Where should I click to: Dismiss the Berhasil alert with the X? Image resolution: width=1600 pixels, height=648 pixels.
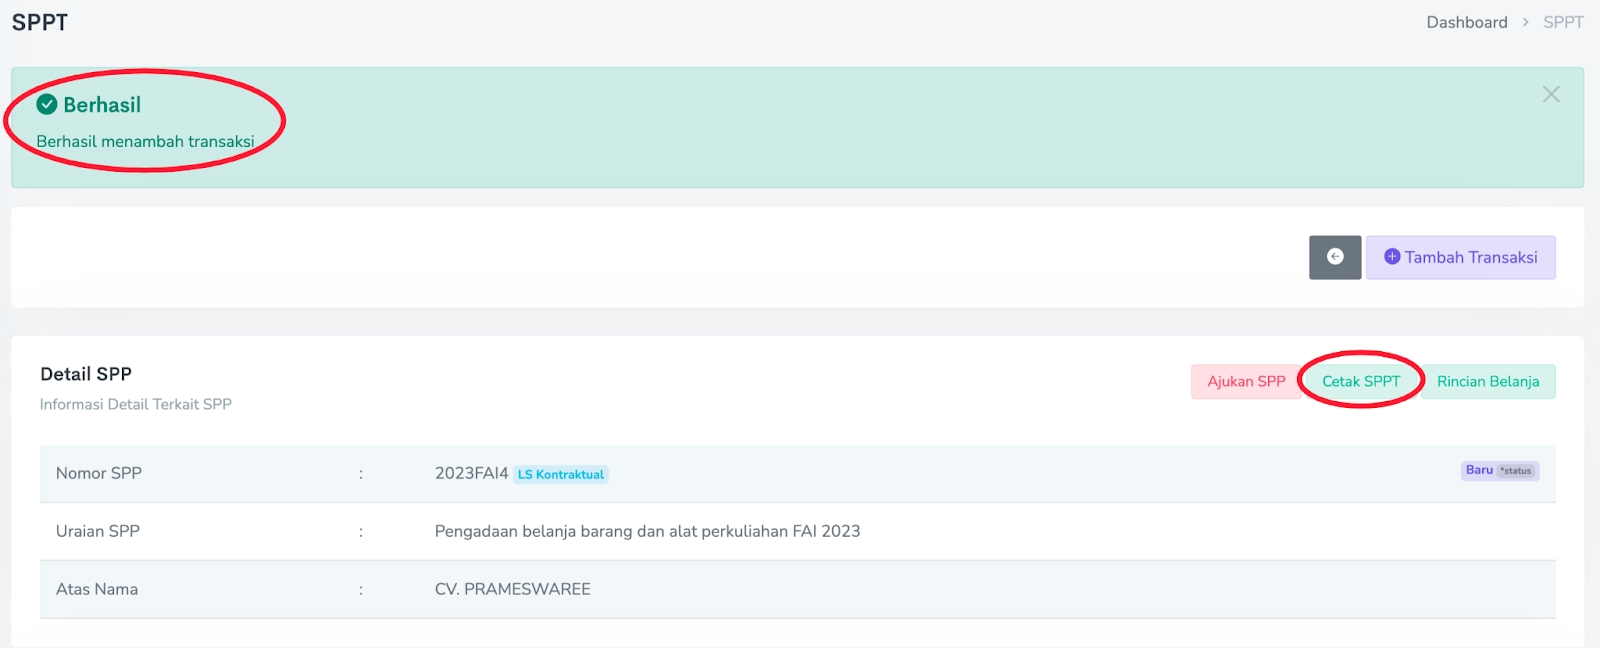tap(1550, 94)
